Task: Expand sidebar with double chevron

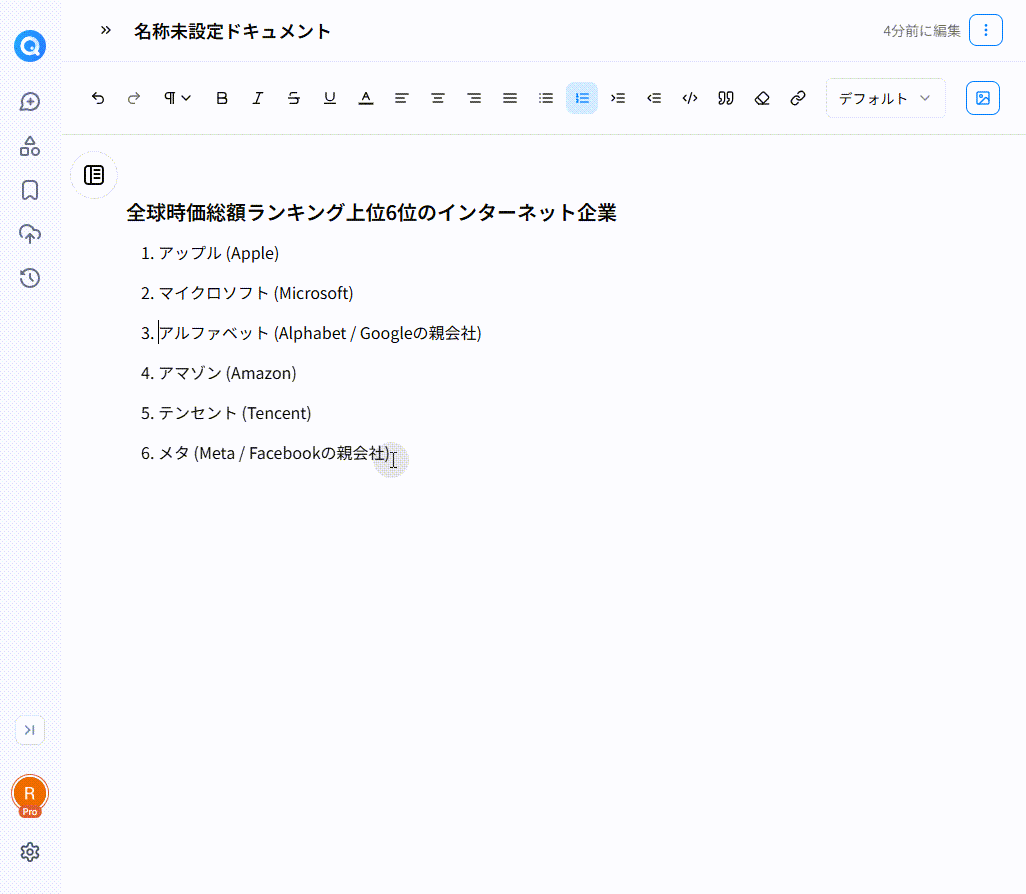Action: click(x=106, y=30)
